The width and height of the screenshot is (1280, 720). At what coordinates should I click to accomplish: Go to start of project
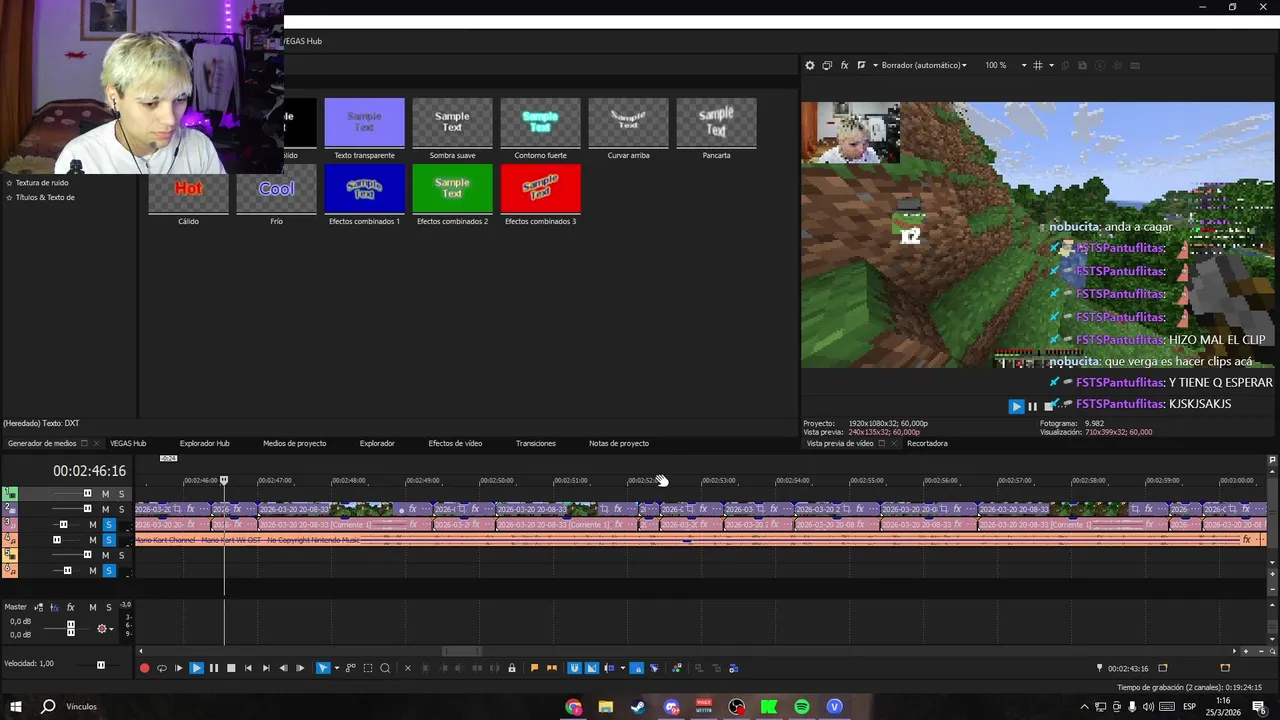[248, 668]
